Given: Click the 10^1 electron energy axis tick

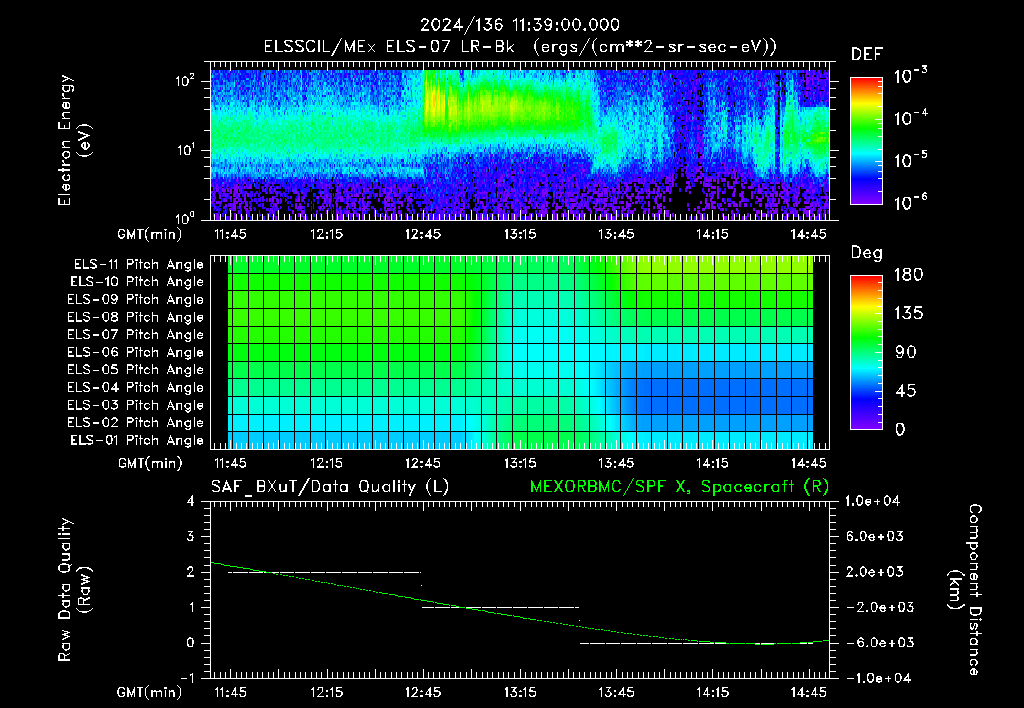Looking at the screenshot, I should [x=185, y=150].
